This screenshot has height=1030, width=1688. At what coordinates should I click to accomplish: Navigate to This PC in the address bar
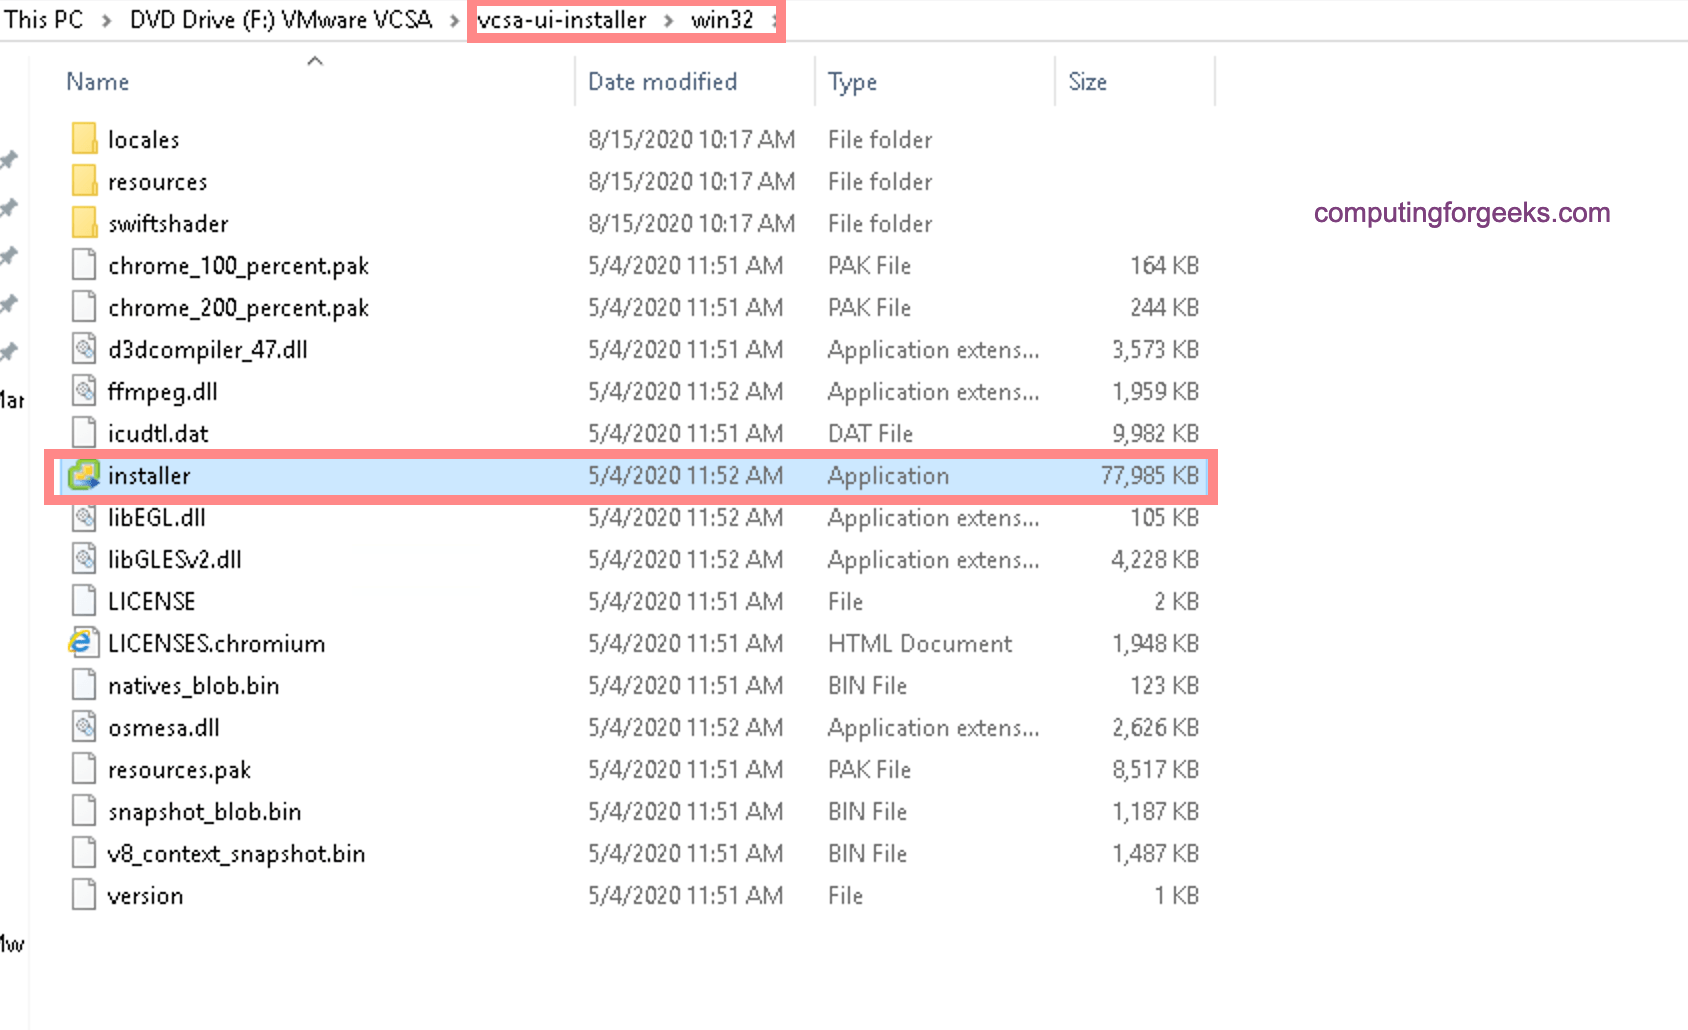(x=42, y=19)
